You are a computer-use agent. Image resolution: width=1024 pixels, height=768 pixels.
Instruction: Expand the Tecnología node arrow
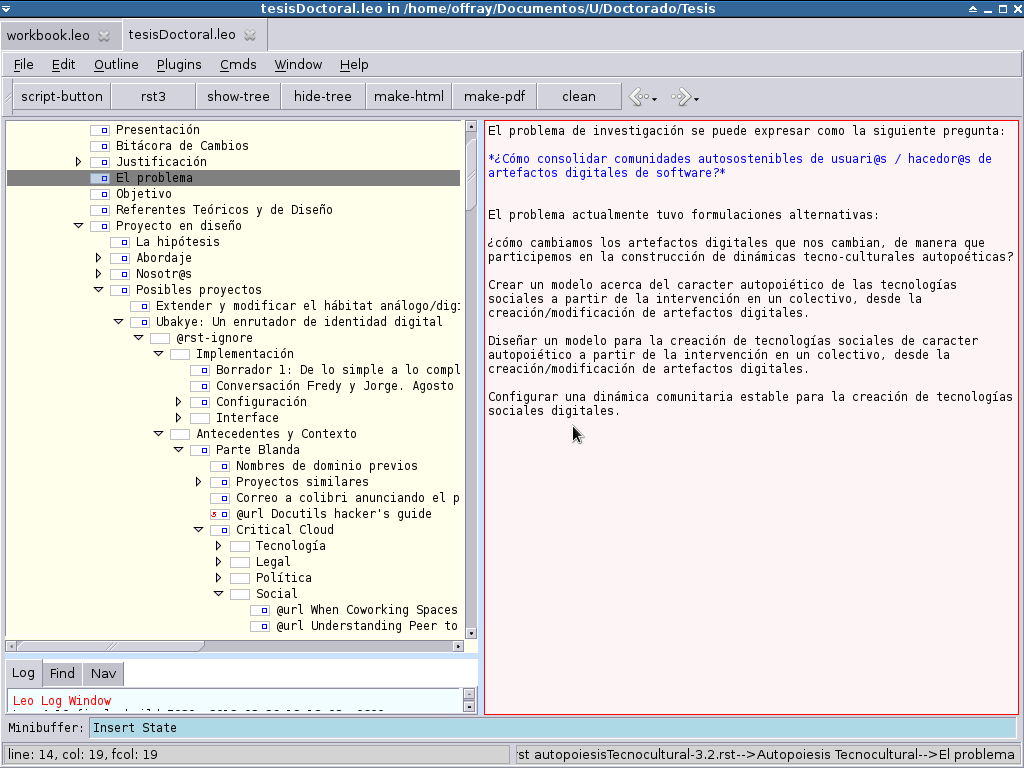pyautogui.click(x=218, y=546)
